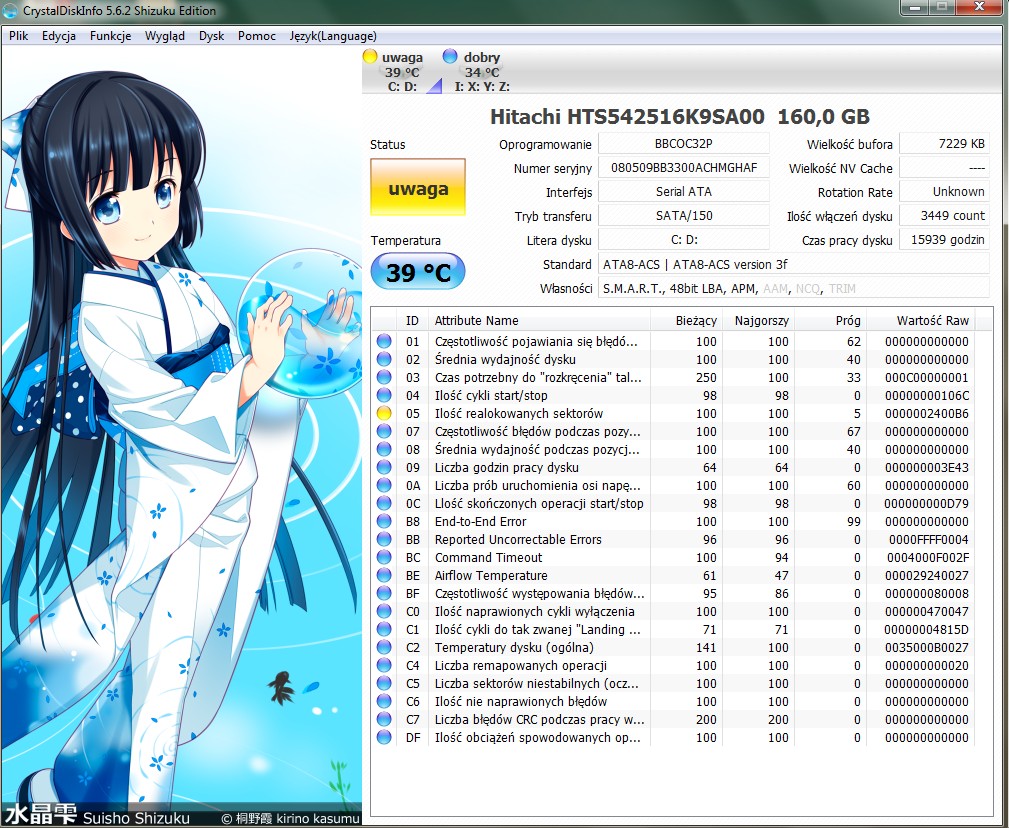Click raw value 0000FFFF0004

(x=929, y=540)
